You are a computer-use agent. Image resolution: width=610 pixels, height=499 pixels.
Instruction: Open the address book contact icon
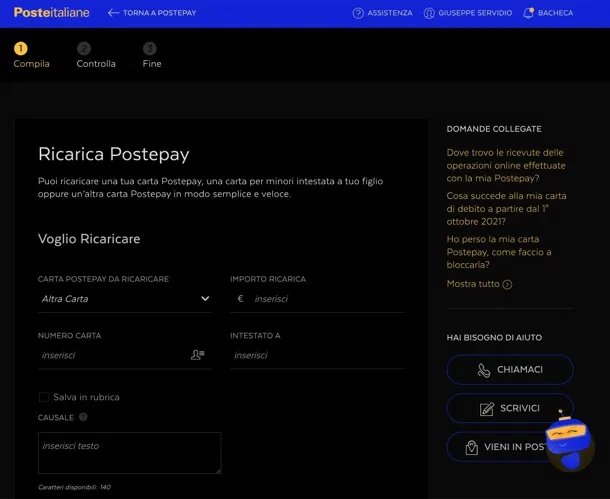pyautogui.click(x=198, y=355)
